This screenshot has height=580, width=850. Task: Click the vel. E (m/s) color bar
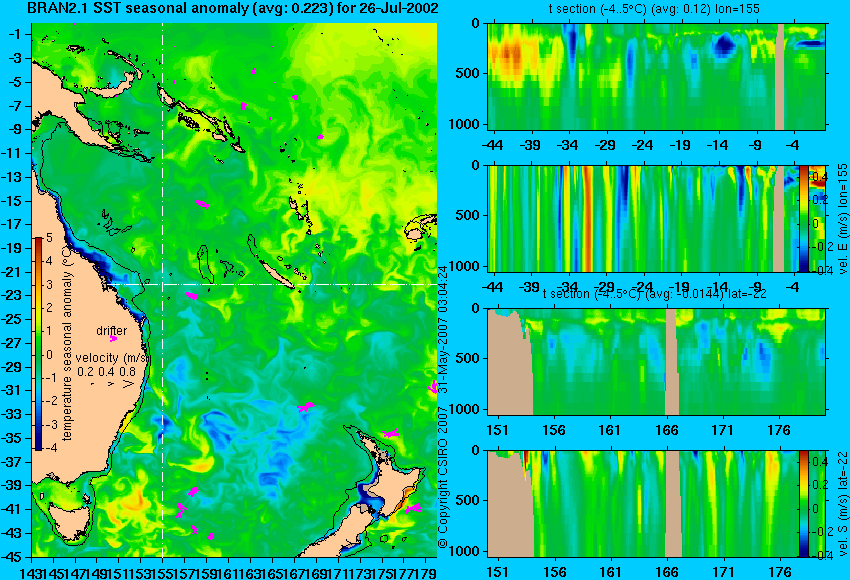804,218
